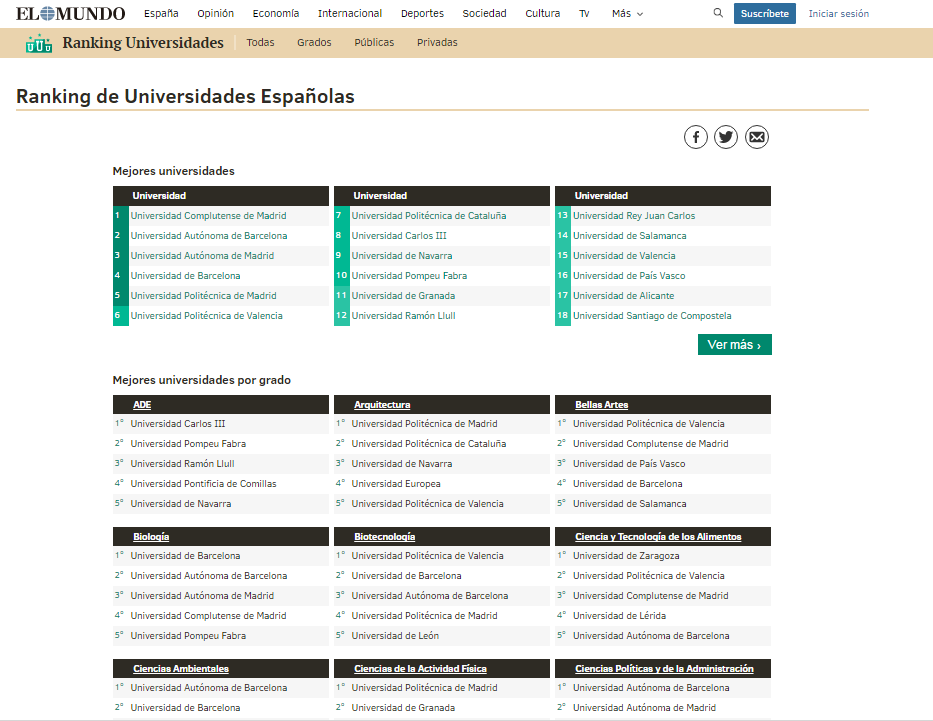Open the search magnifier icon
The width and height of the screenshot is (933, 721).
tap(718, 13)
